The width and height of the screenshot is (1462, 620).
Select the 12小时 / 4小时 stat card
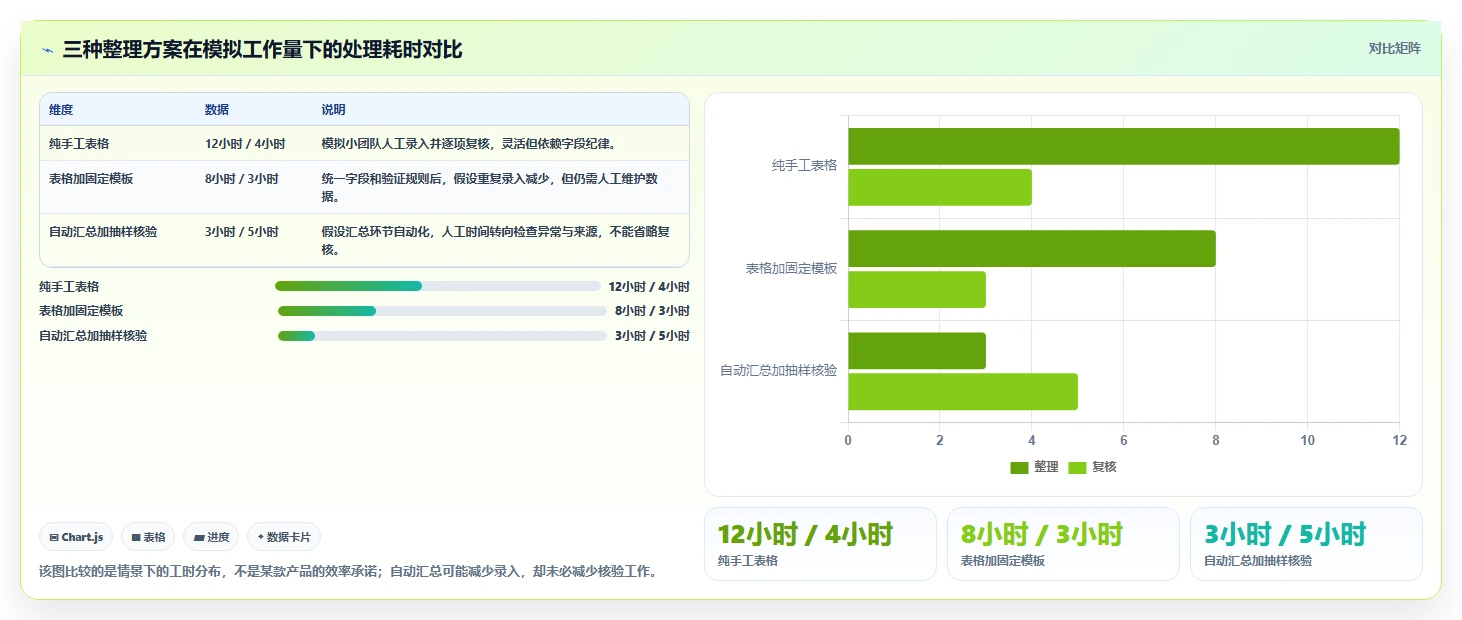click(x=820, y=544)
